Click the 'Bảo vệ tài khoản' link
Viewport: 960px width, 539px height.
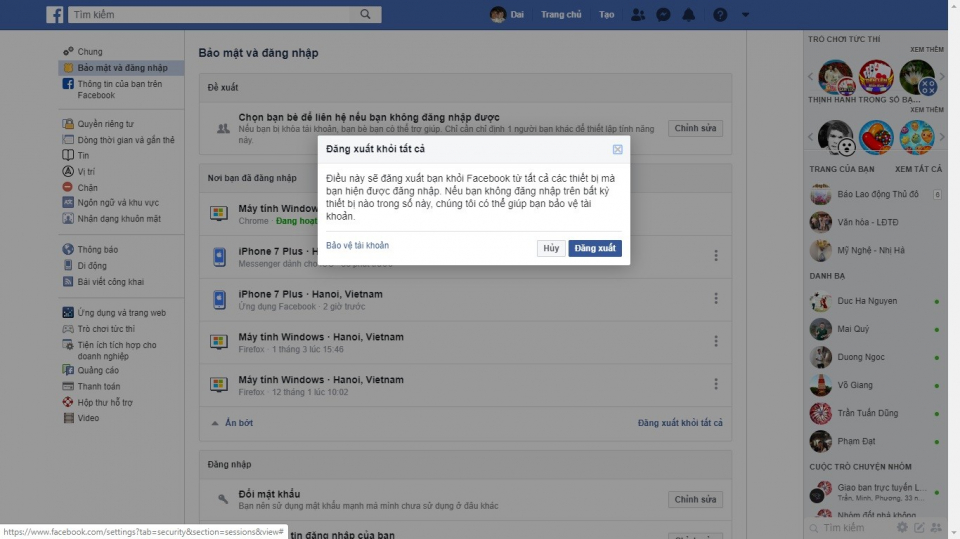coord(357,245)
